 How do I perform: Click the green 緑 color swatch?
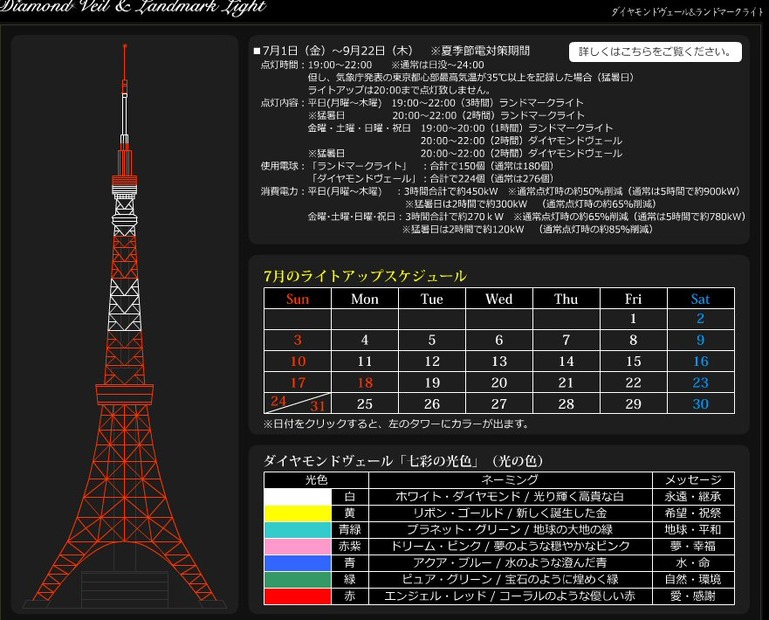[298, 580]
